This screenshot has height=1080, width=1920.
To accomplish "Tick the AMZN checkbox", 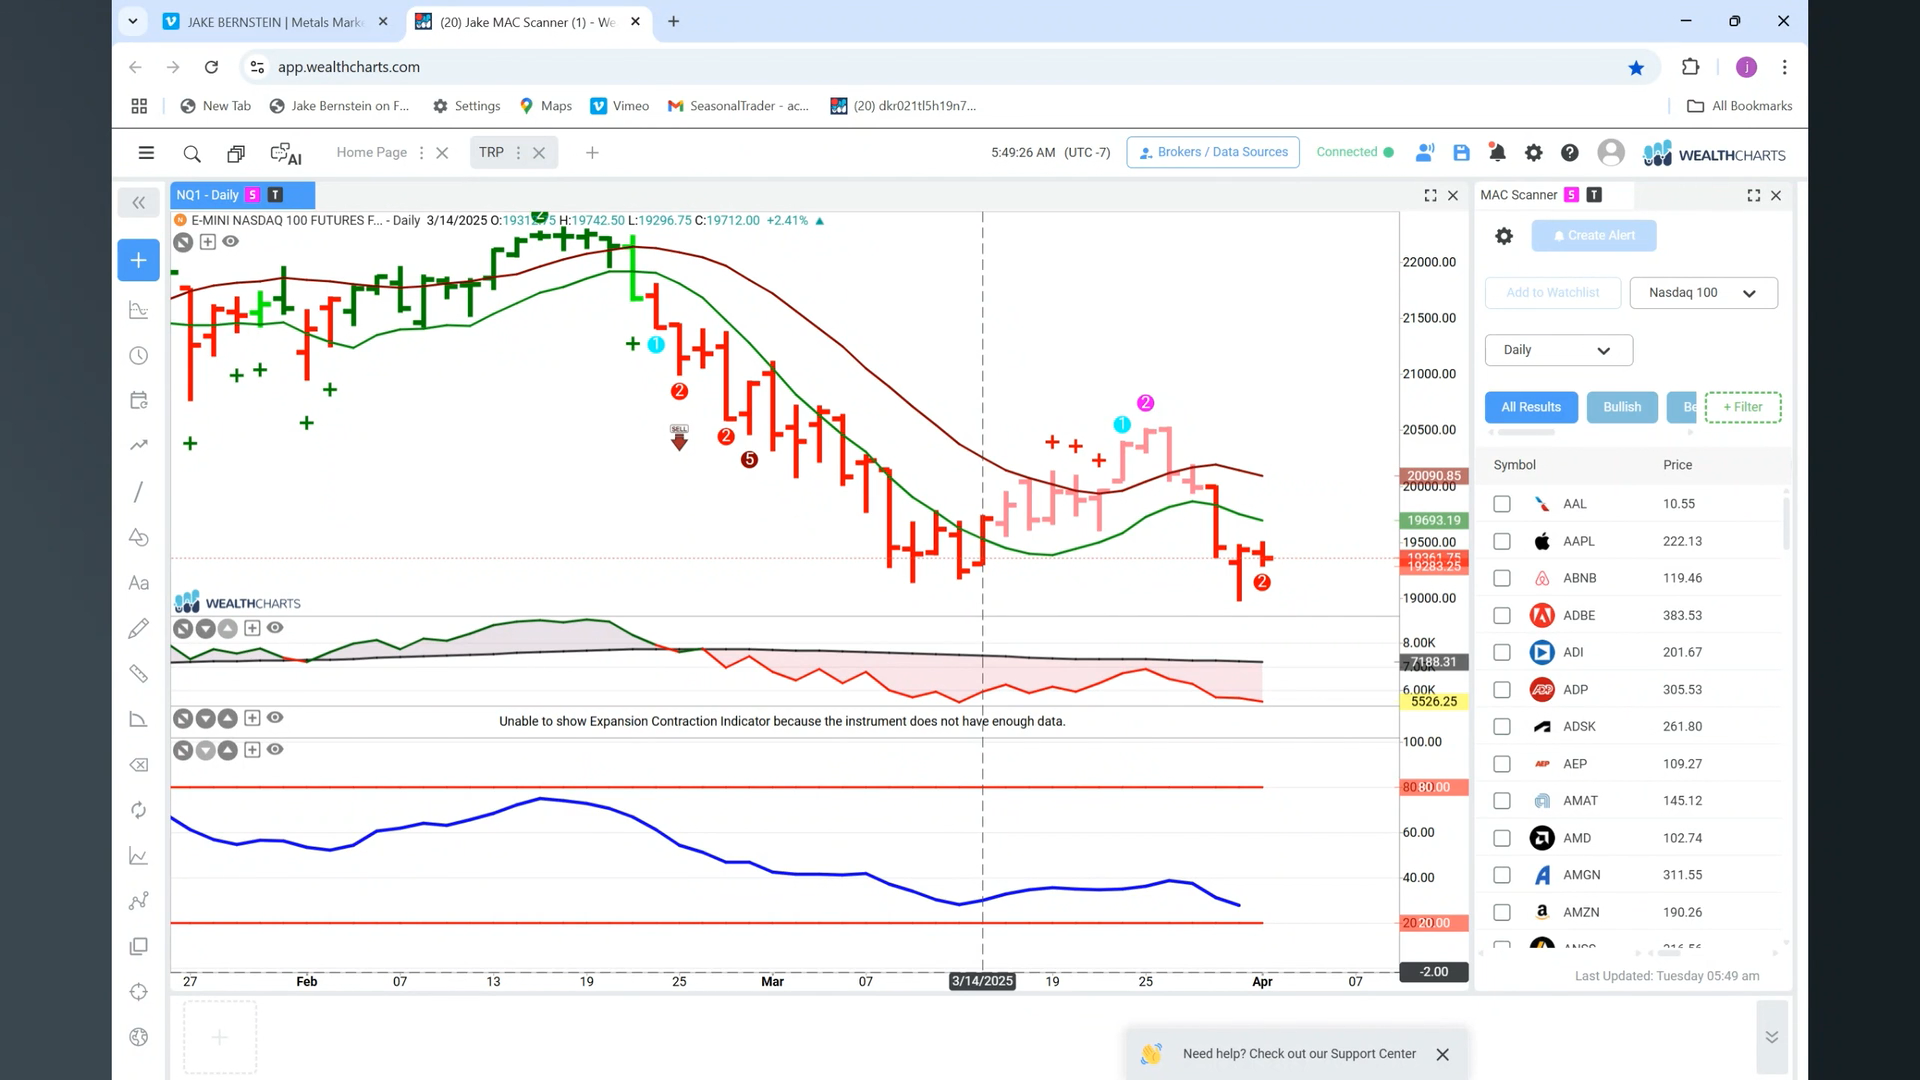I will [1502, 912].
